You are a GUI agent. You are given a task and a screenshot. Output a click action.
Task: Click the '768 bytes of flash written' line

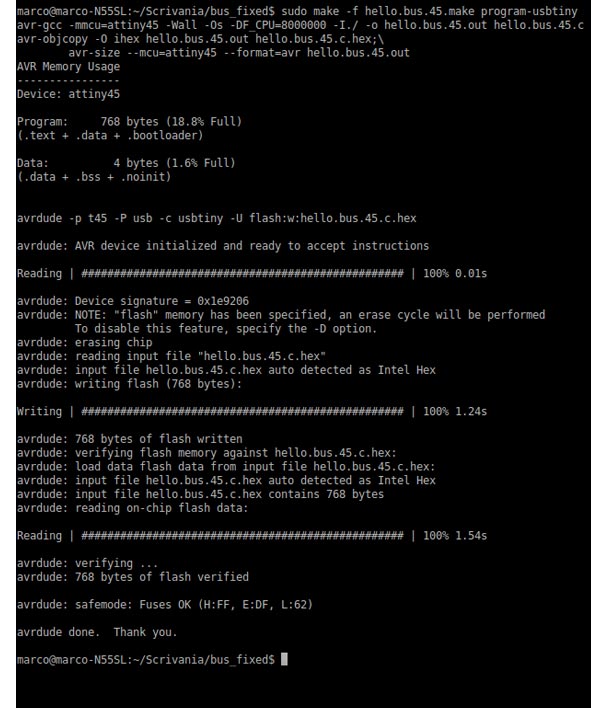(x=130, y=439)
